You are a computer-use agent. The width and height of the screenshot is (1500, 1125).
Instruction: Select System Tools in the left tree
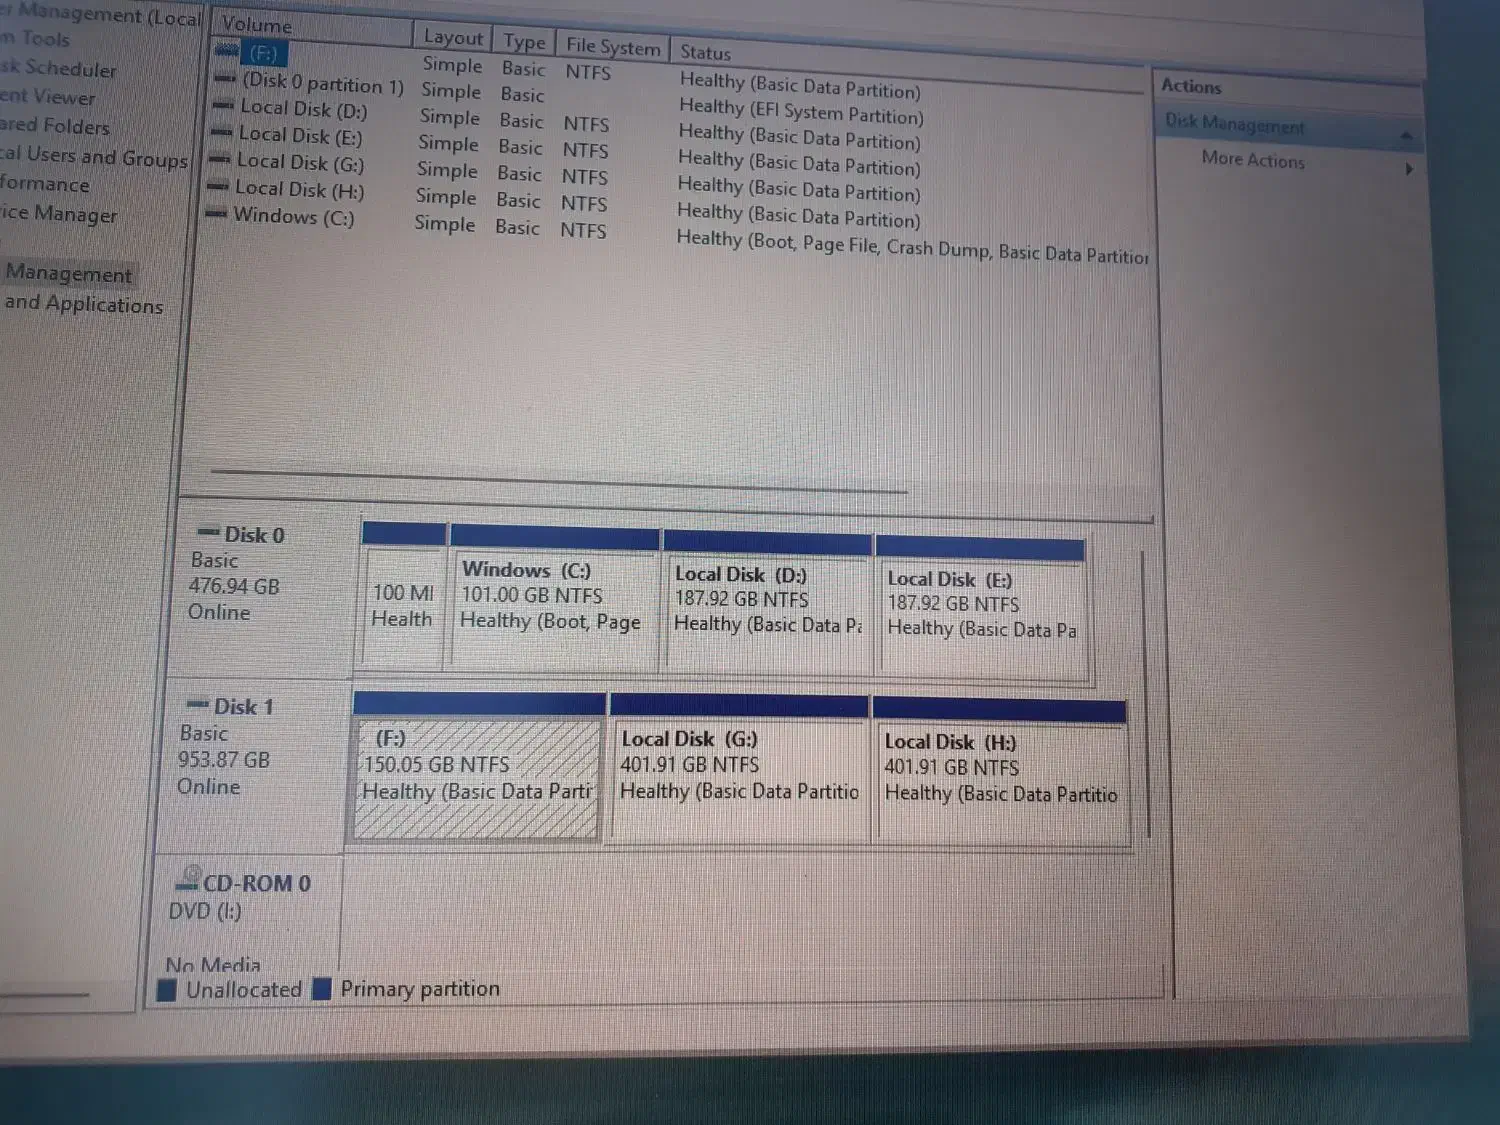pyautogui.click(x=35, y=39)
